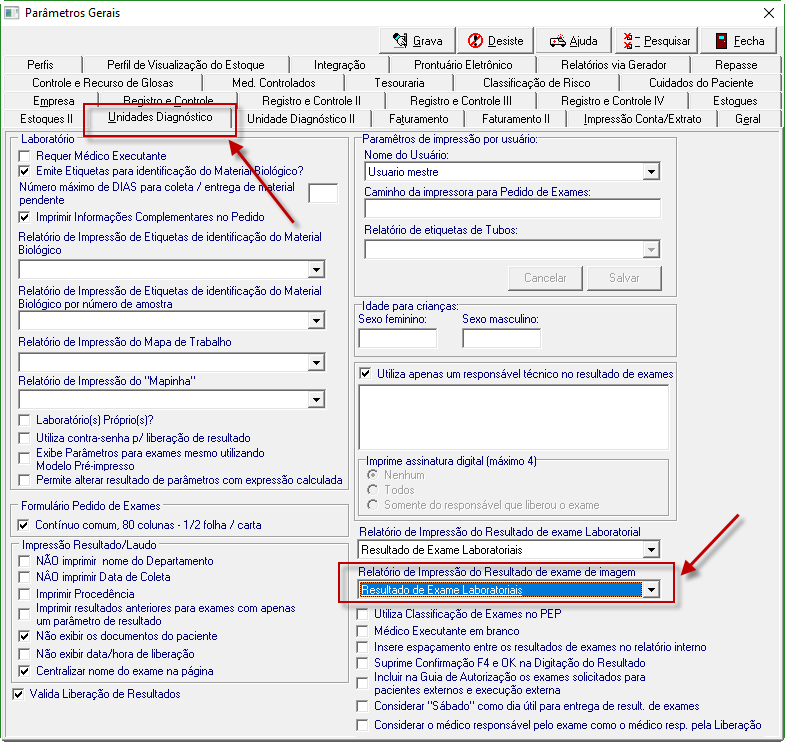Open Etiquetas por número de amostra dropdown
785x742 pixels.
(x=316, y=320)
